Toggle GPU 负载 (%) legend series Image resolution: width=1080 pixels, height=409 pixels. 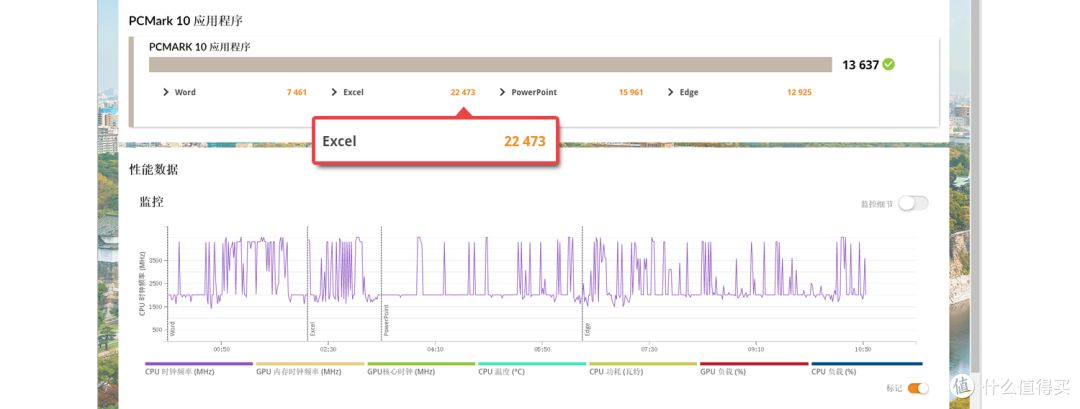tap(754, 368)
